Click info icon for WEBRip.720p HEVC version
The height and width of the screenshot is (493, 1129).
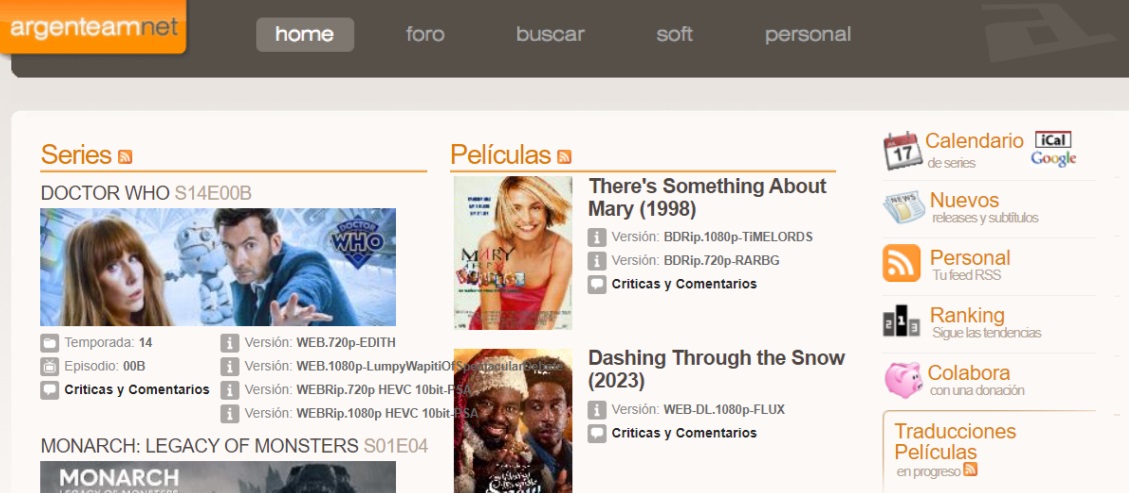230,390
